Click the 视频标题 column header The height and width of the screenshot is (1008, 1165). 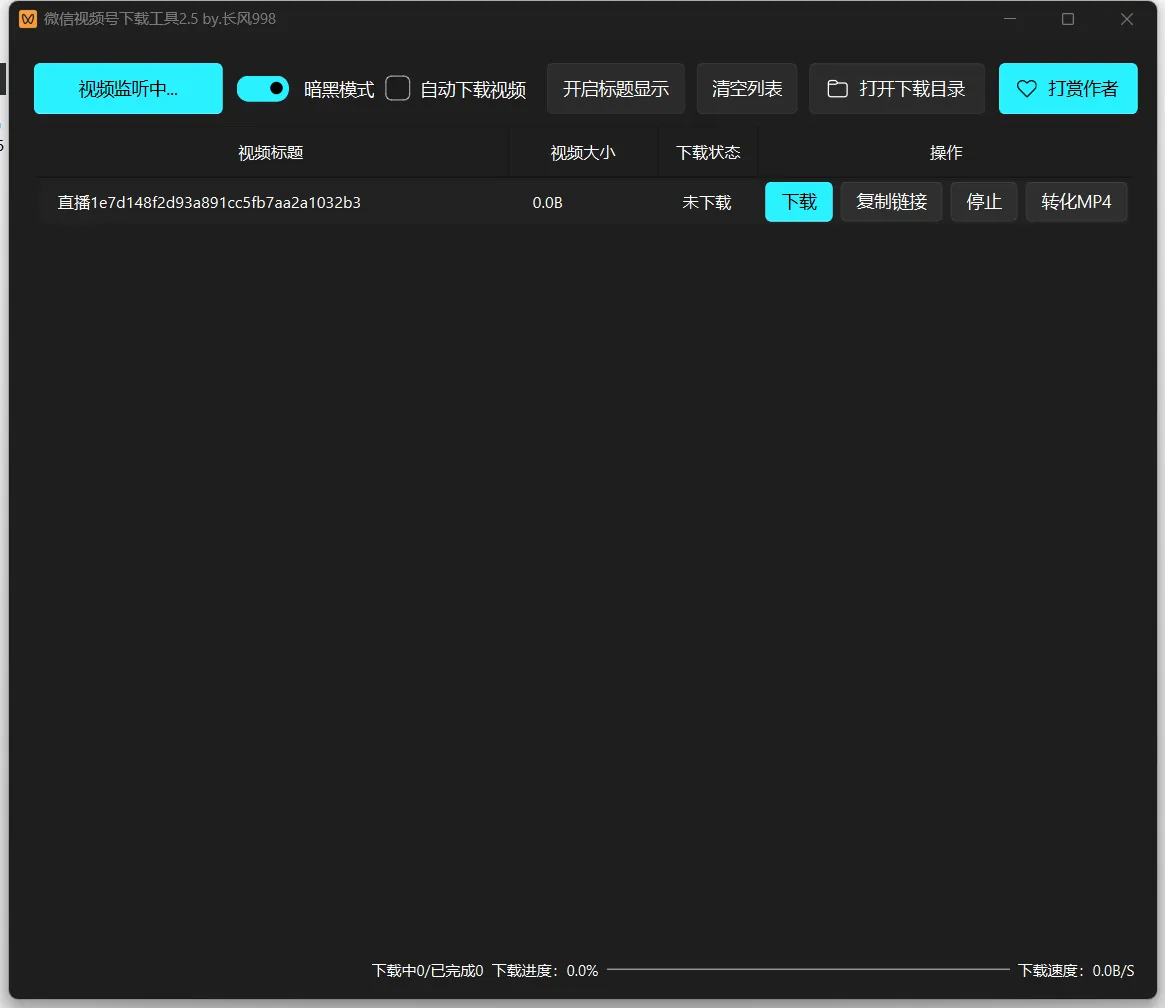coord(271,153)
